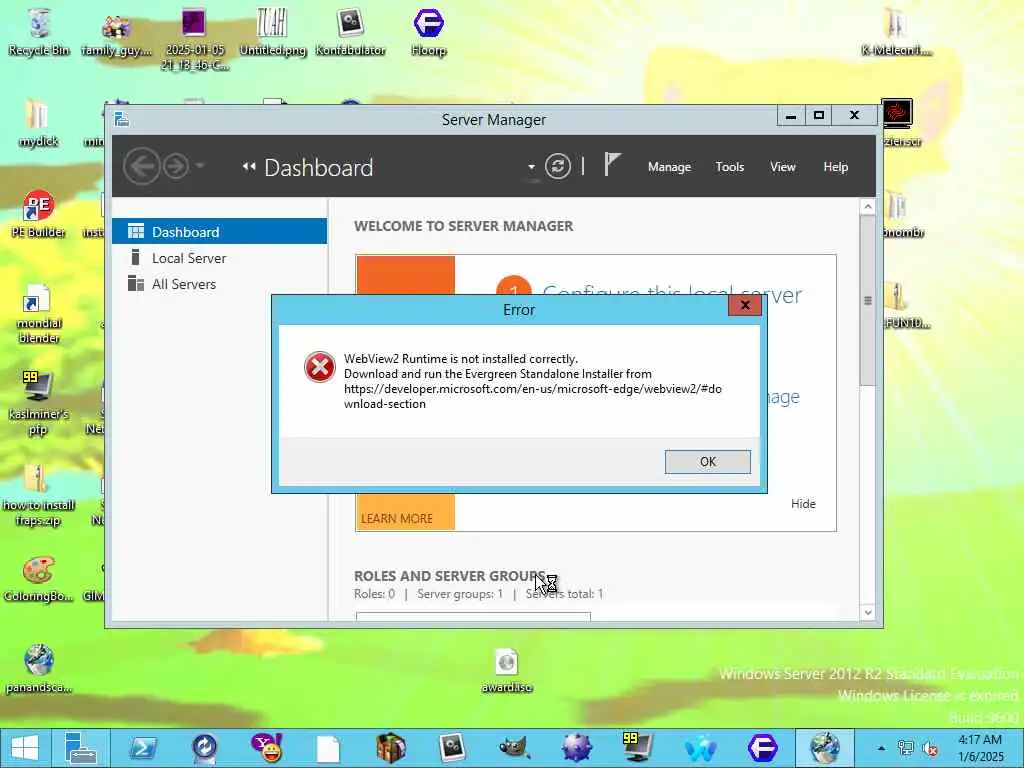Select Dashboard in Server Manager sidebar
The height and width of the screenshot is (768, 1024).
click(x=219, y=231)
